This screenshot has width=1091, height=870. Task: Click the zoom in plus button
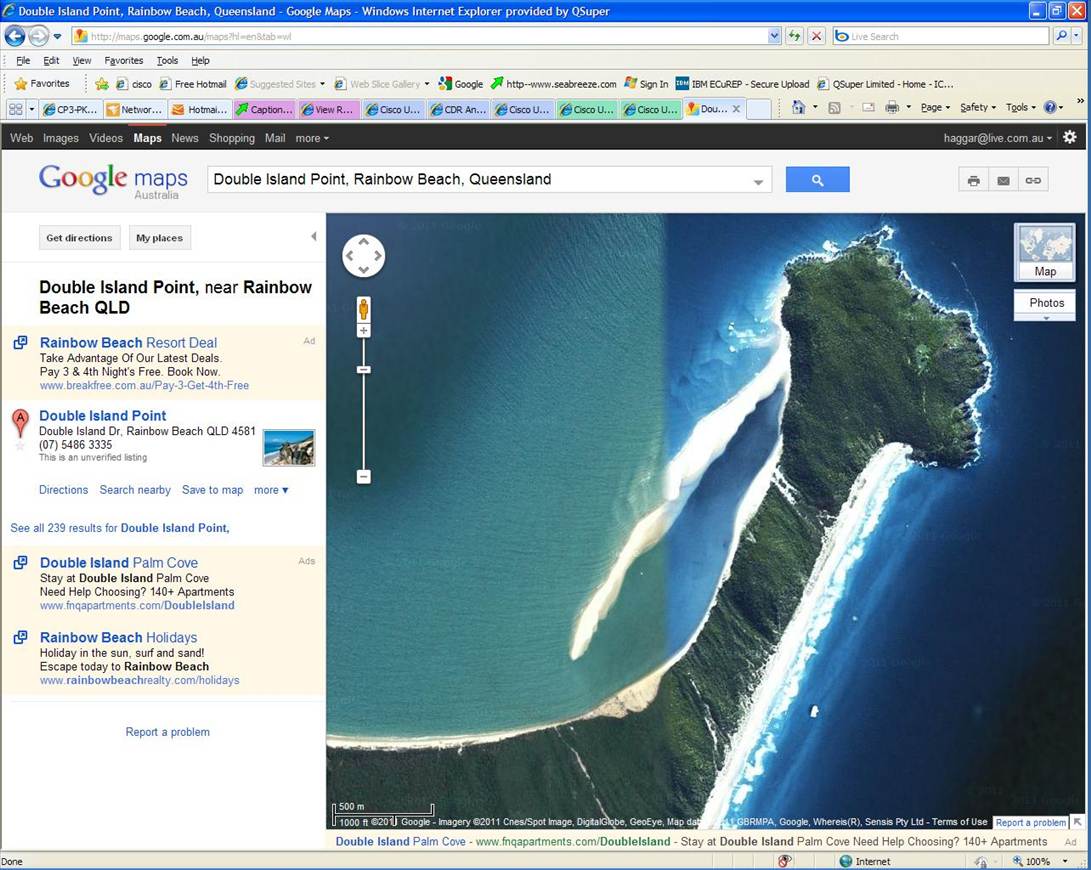point(364,331)
